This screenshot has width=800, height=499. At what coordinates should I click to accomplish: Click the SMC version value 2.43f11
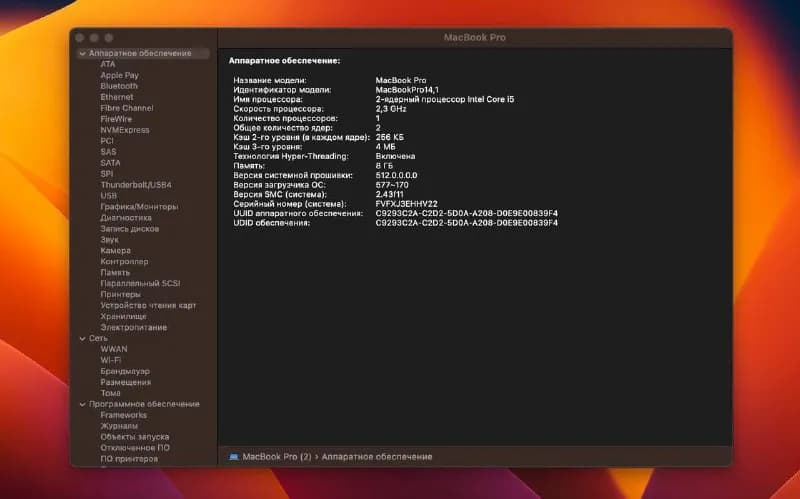pos(389,194)
